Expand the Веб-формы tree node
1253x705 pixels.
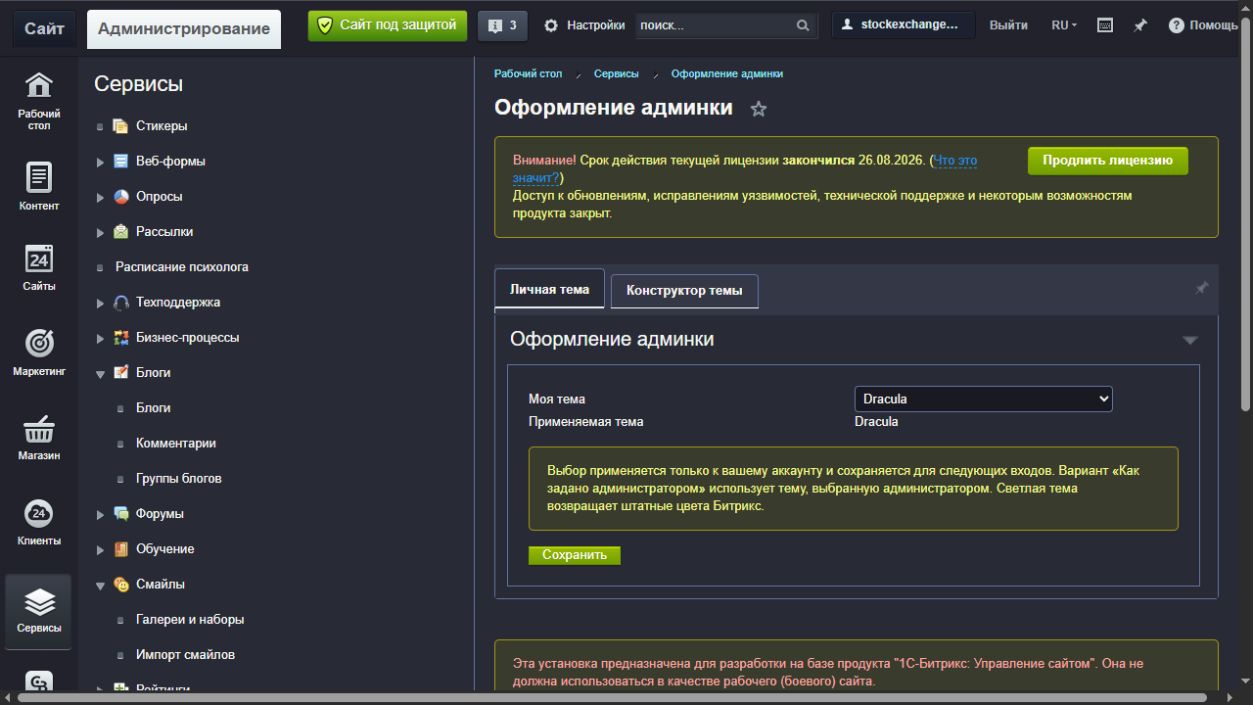pyautogui.click(x=100, y=162)
